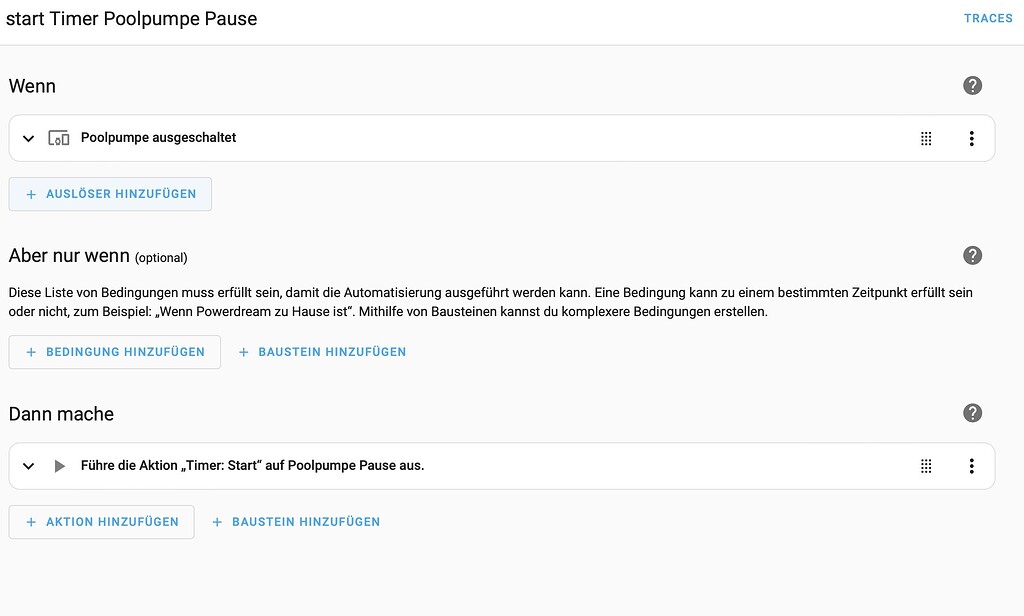Click the trigger row Poolpumpe ausgeschaltet
1024x616 pixels.
click(160, 138)
